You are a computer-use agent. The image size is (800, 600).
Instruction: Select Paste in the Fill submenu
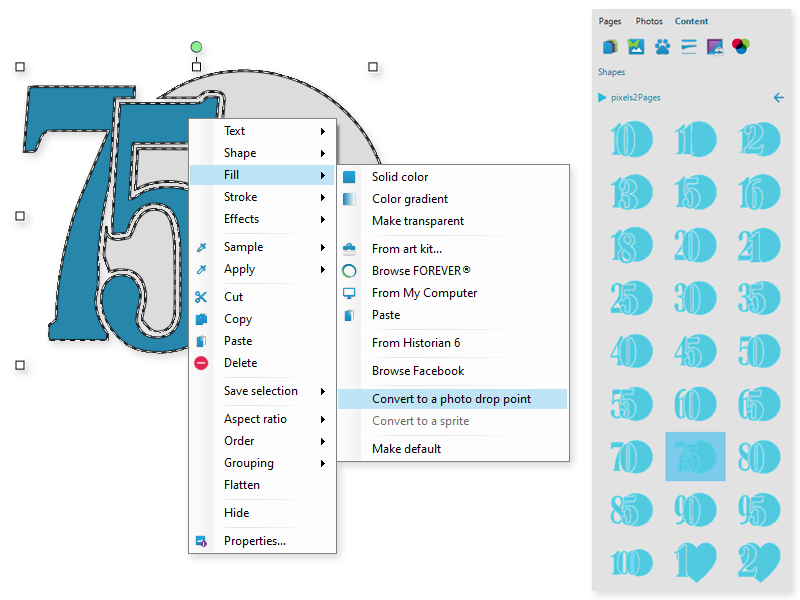pos(453,315)
